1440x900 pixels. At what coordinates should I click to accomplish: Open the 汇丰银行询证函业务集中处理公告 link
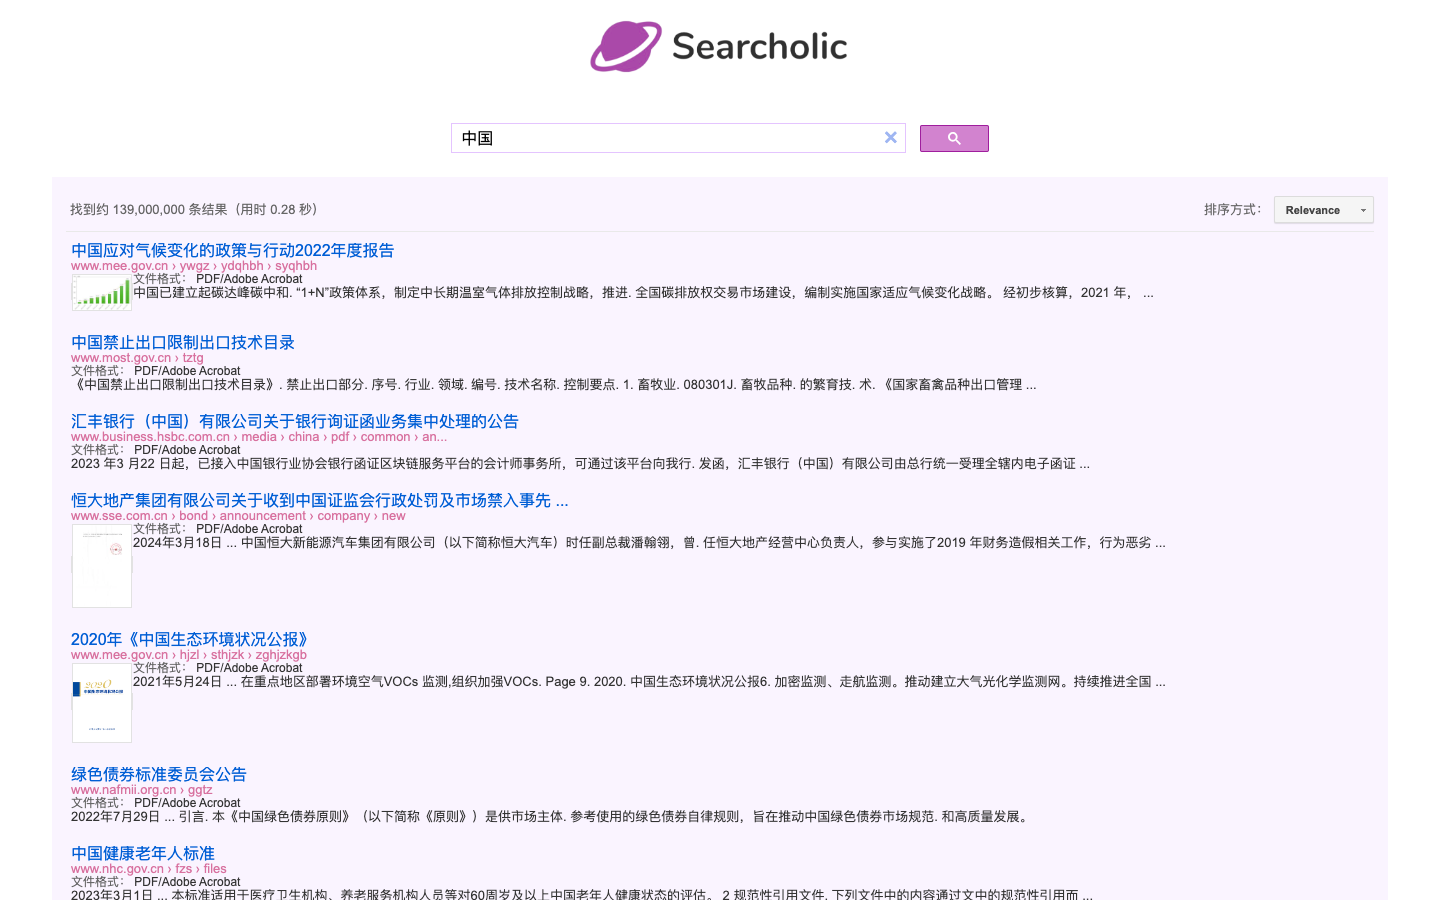click(294, 420)
